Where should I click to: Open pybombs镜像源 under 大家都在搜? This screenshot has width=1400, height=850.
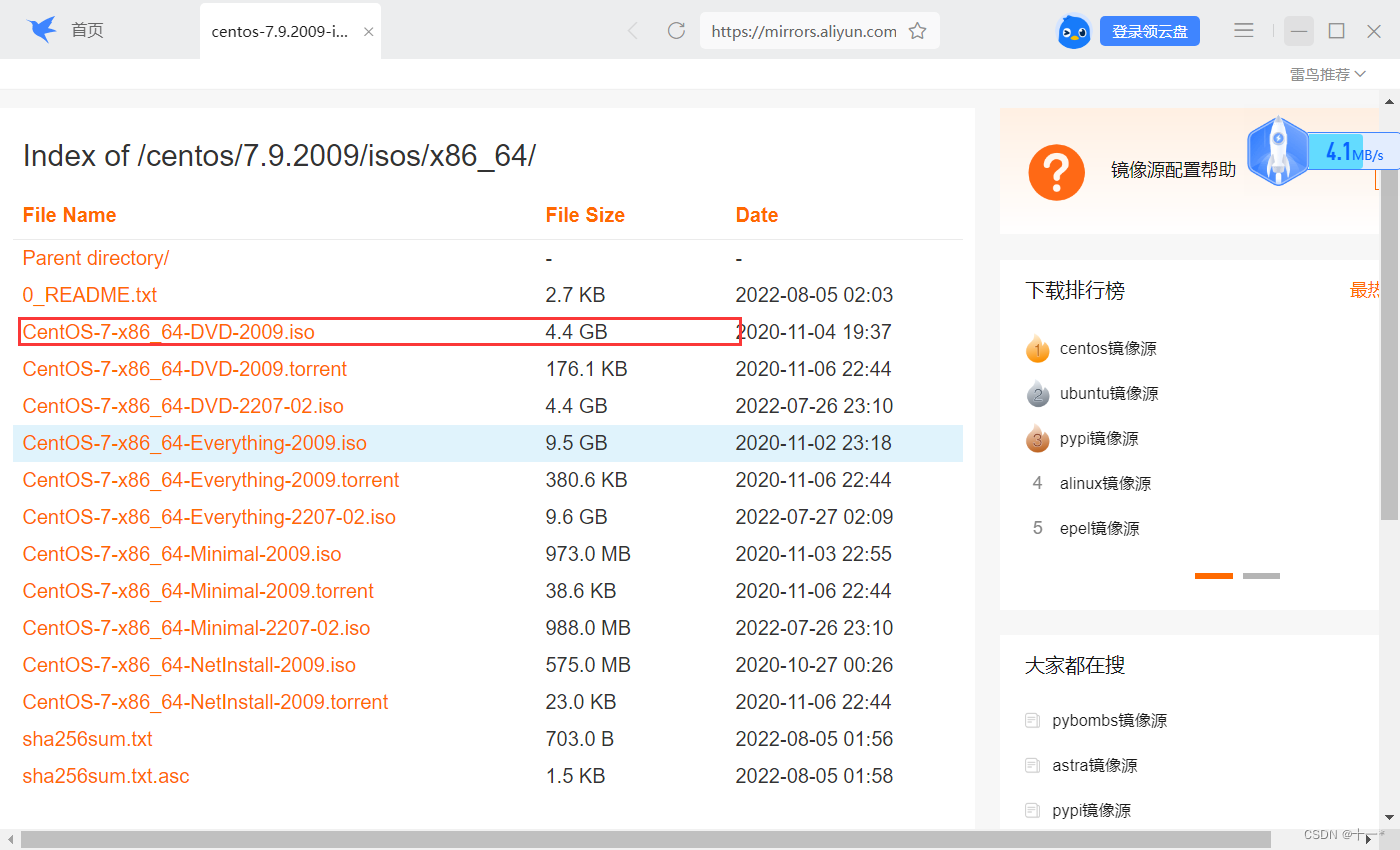(1109, 720)
